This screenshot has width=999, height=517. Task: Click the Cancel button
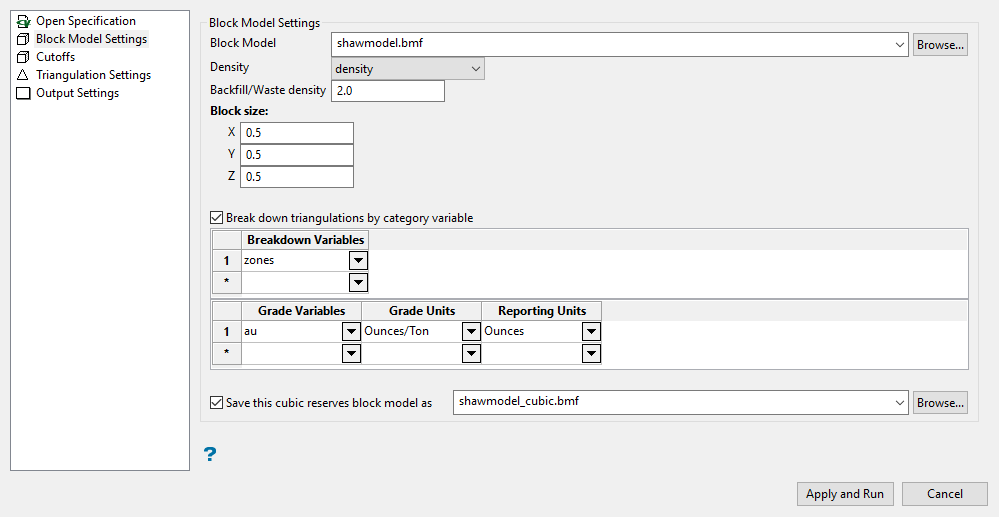coord(944,494)
